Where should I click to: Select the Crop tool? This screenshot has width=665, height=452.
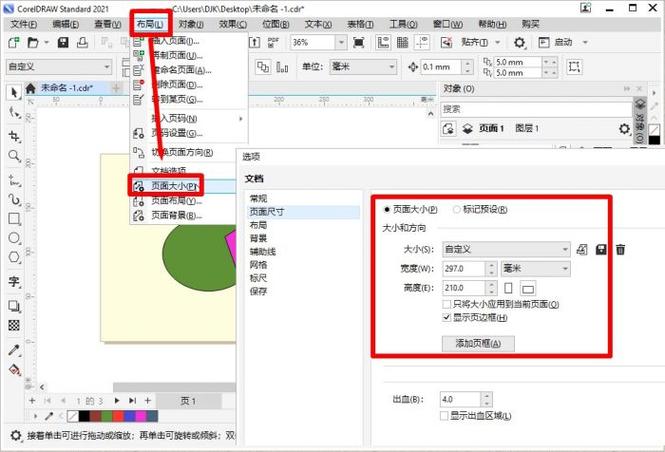(14, 136)
